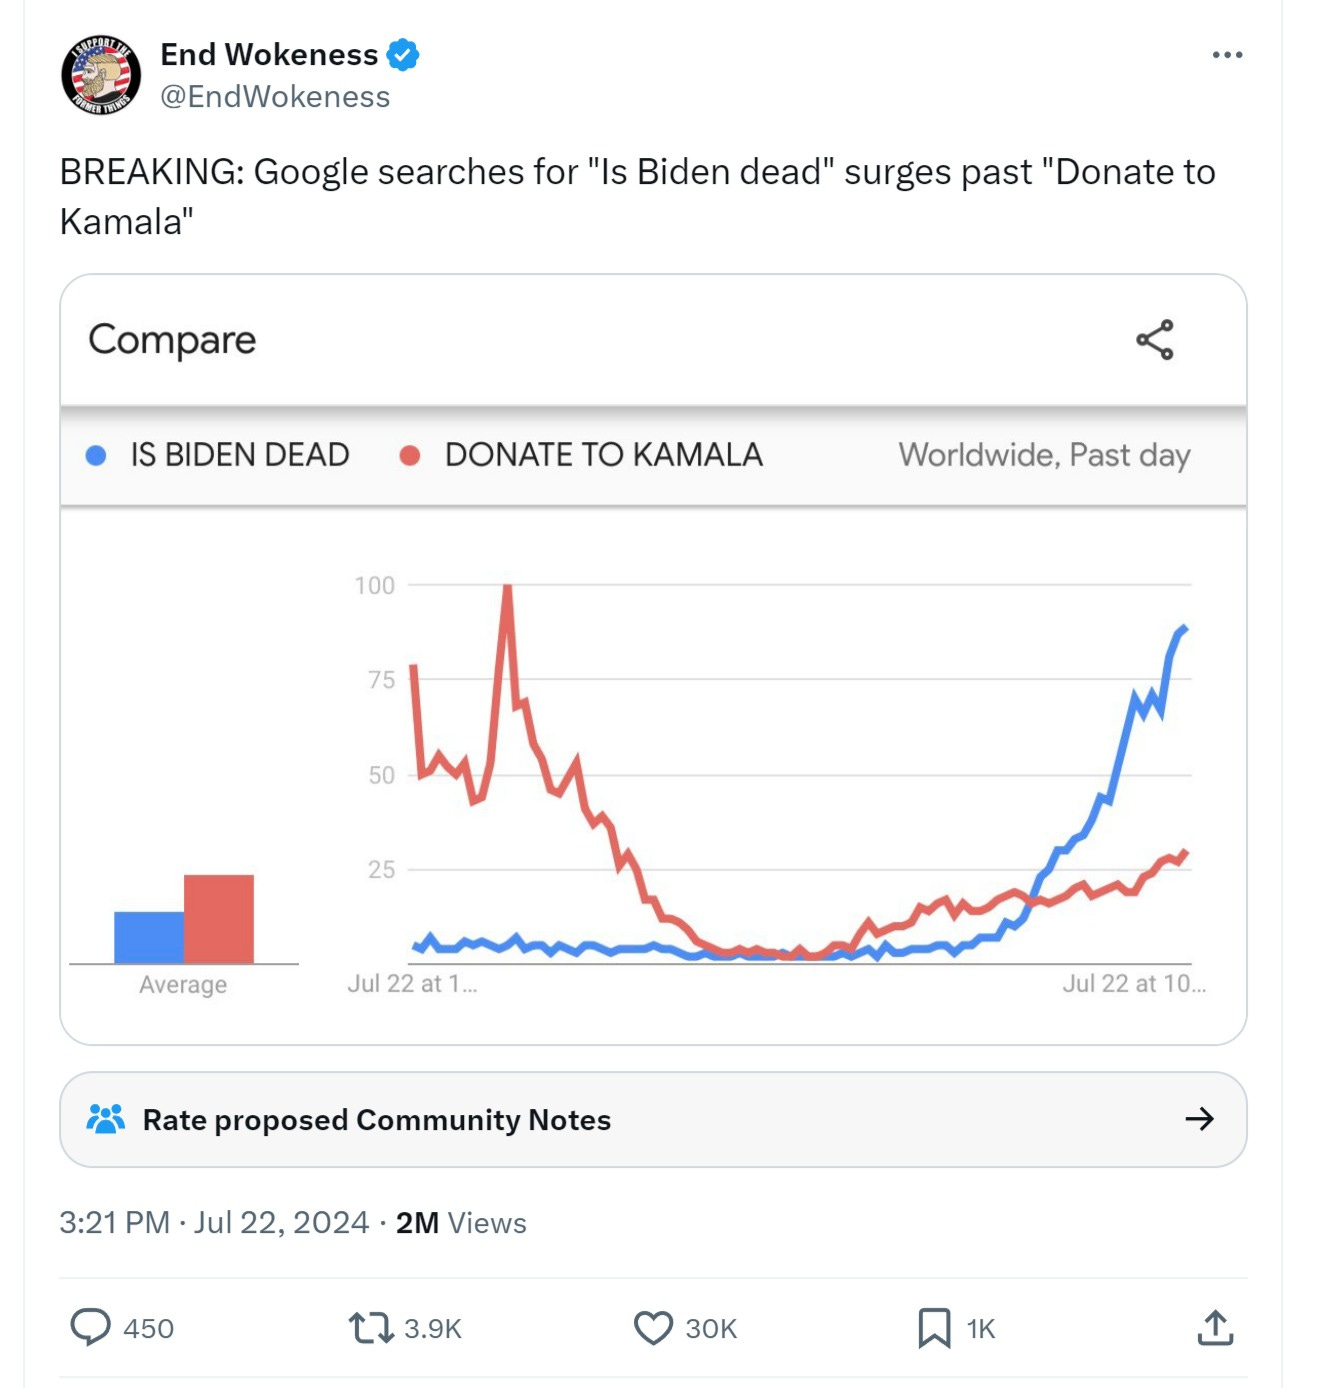View the 2M Views analytics
Viewport: 1325px width, 1388px height.
coord(461,1222)
